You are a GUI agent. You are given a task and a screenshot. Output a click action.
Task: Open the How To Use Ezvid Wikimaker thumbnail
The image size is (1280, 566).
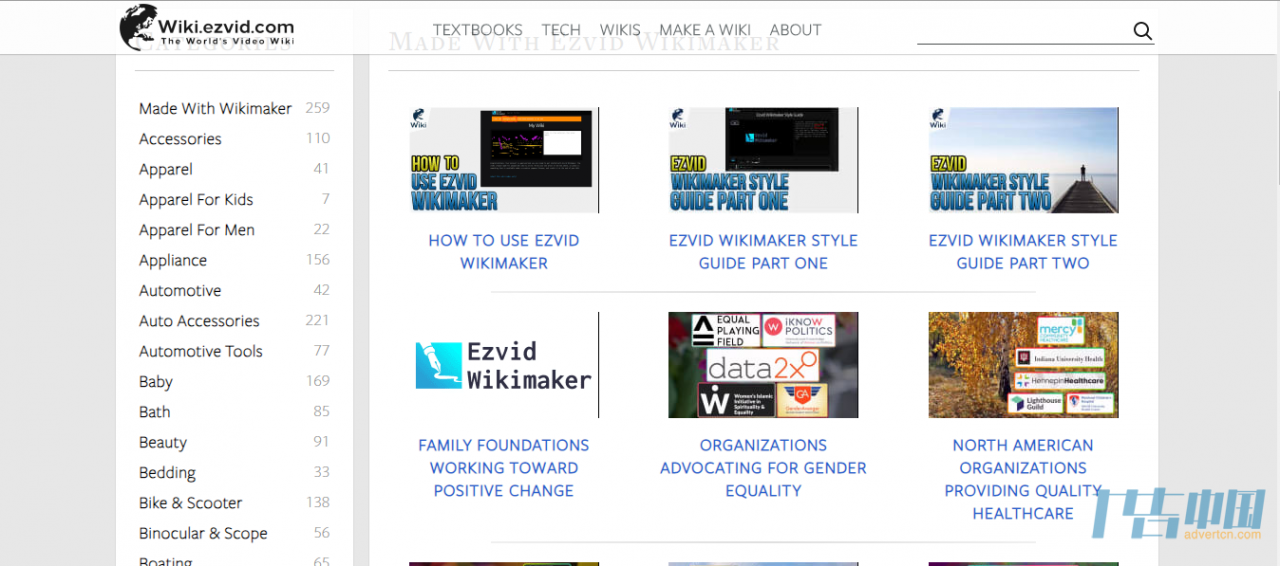point(504,160)
